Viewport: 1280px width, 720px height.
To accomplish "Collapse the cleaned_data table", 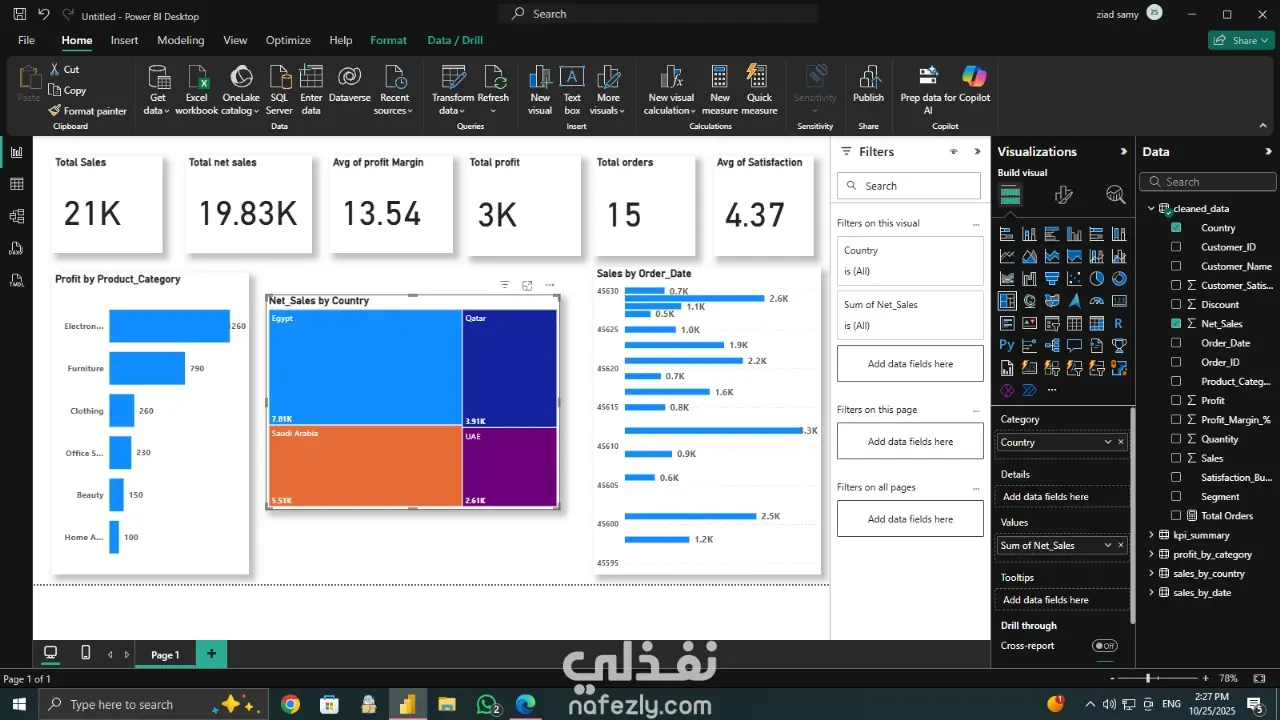I will coord(1151,209).
